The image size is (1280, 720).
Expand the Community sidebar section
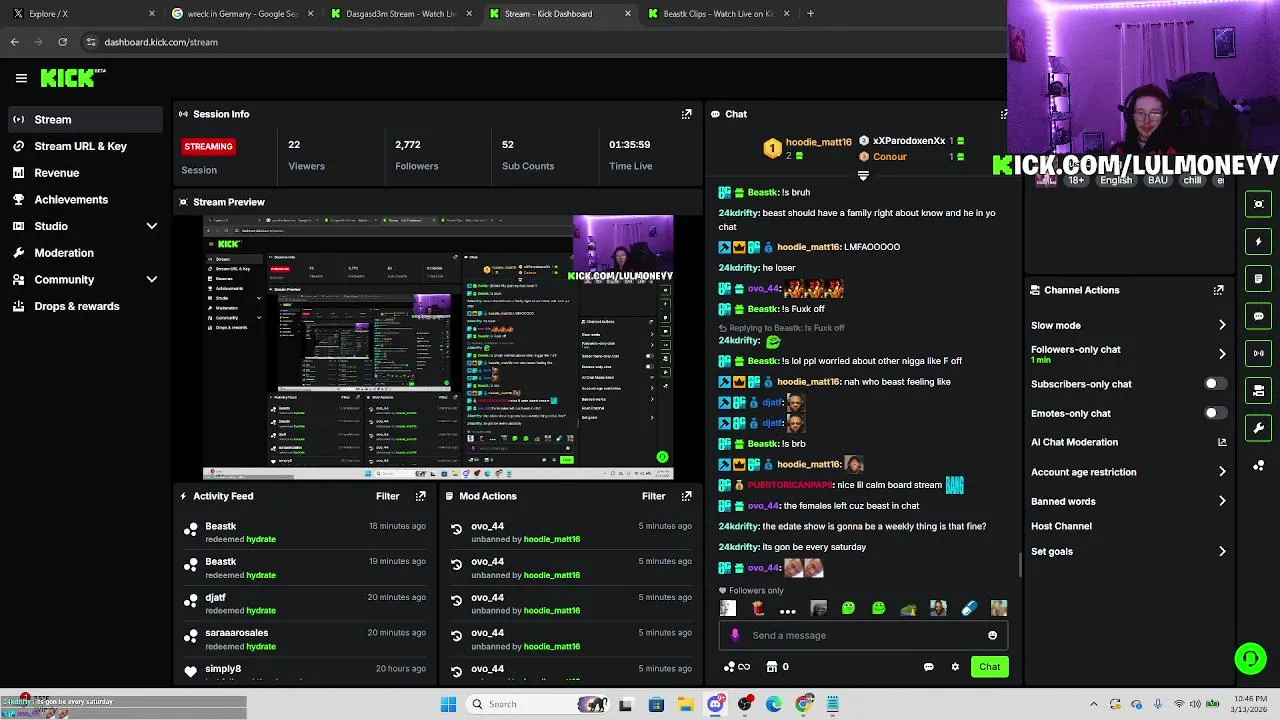(x=152, y=280)
